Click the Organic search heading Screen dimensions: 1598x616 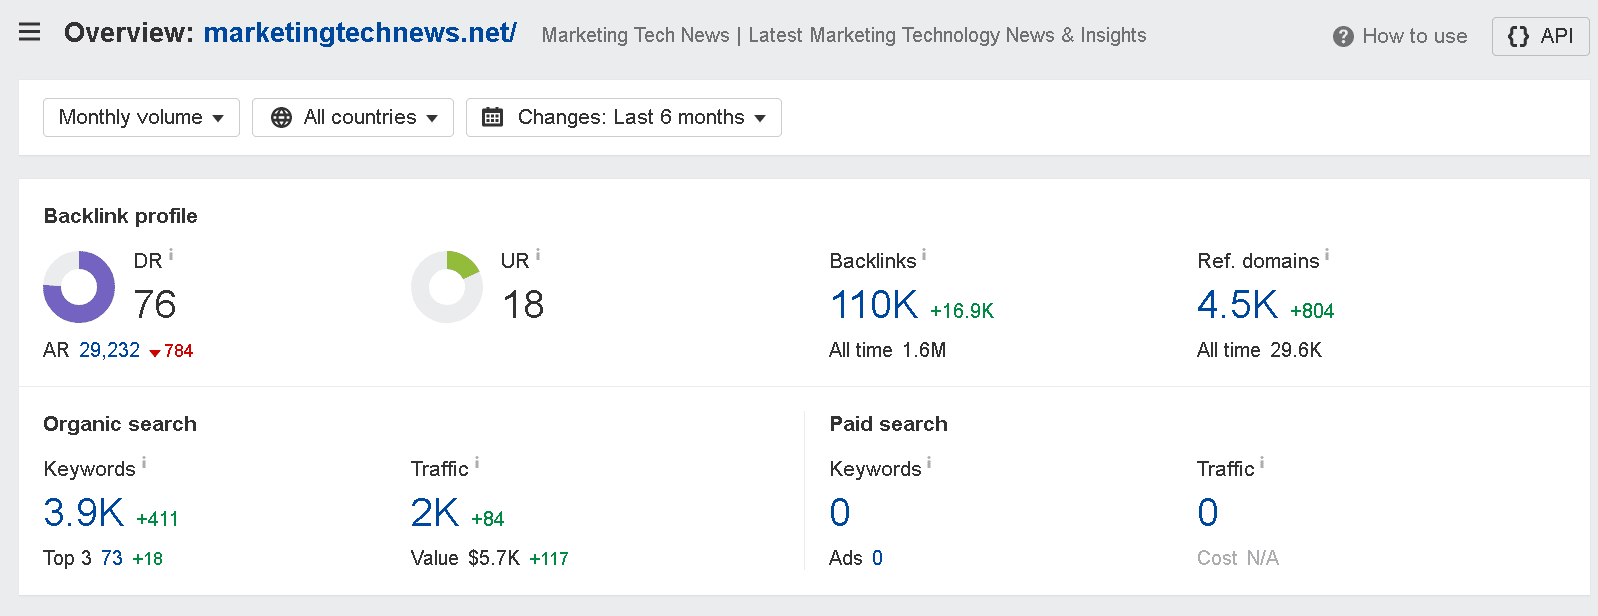pos(120,424)
